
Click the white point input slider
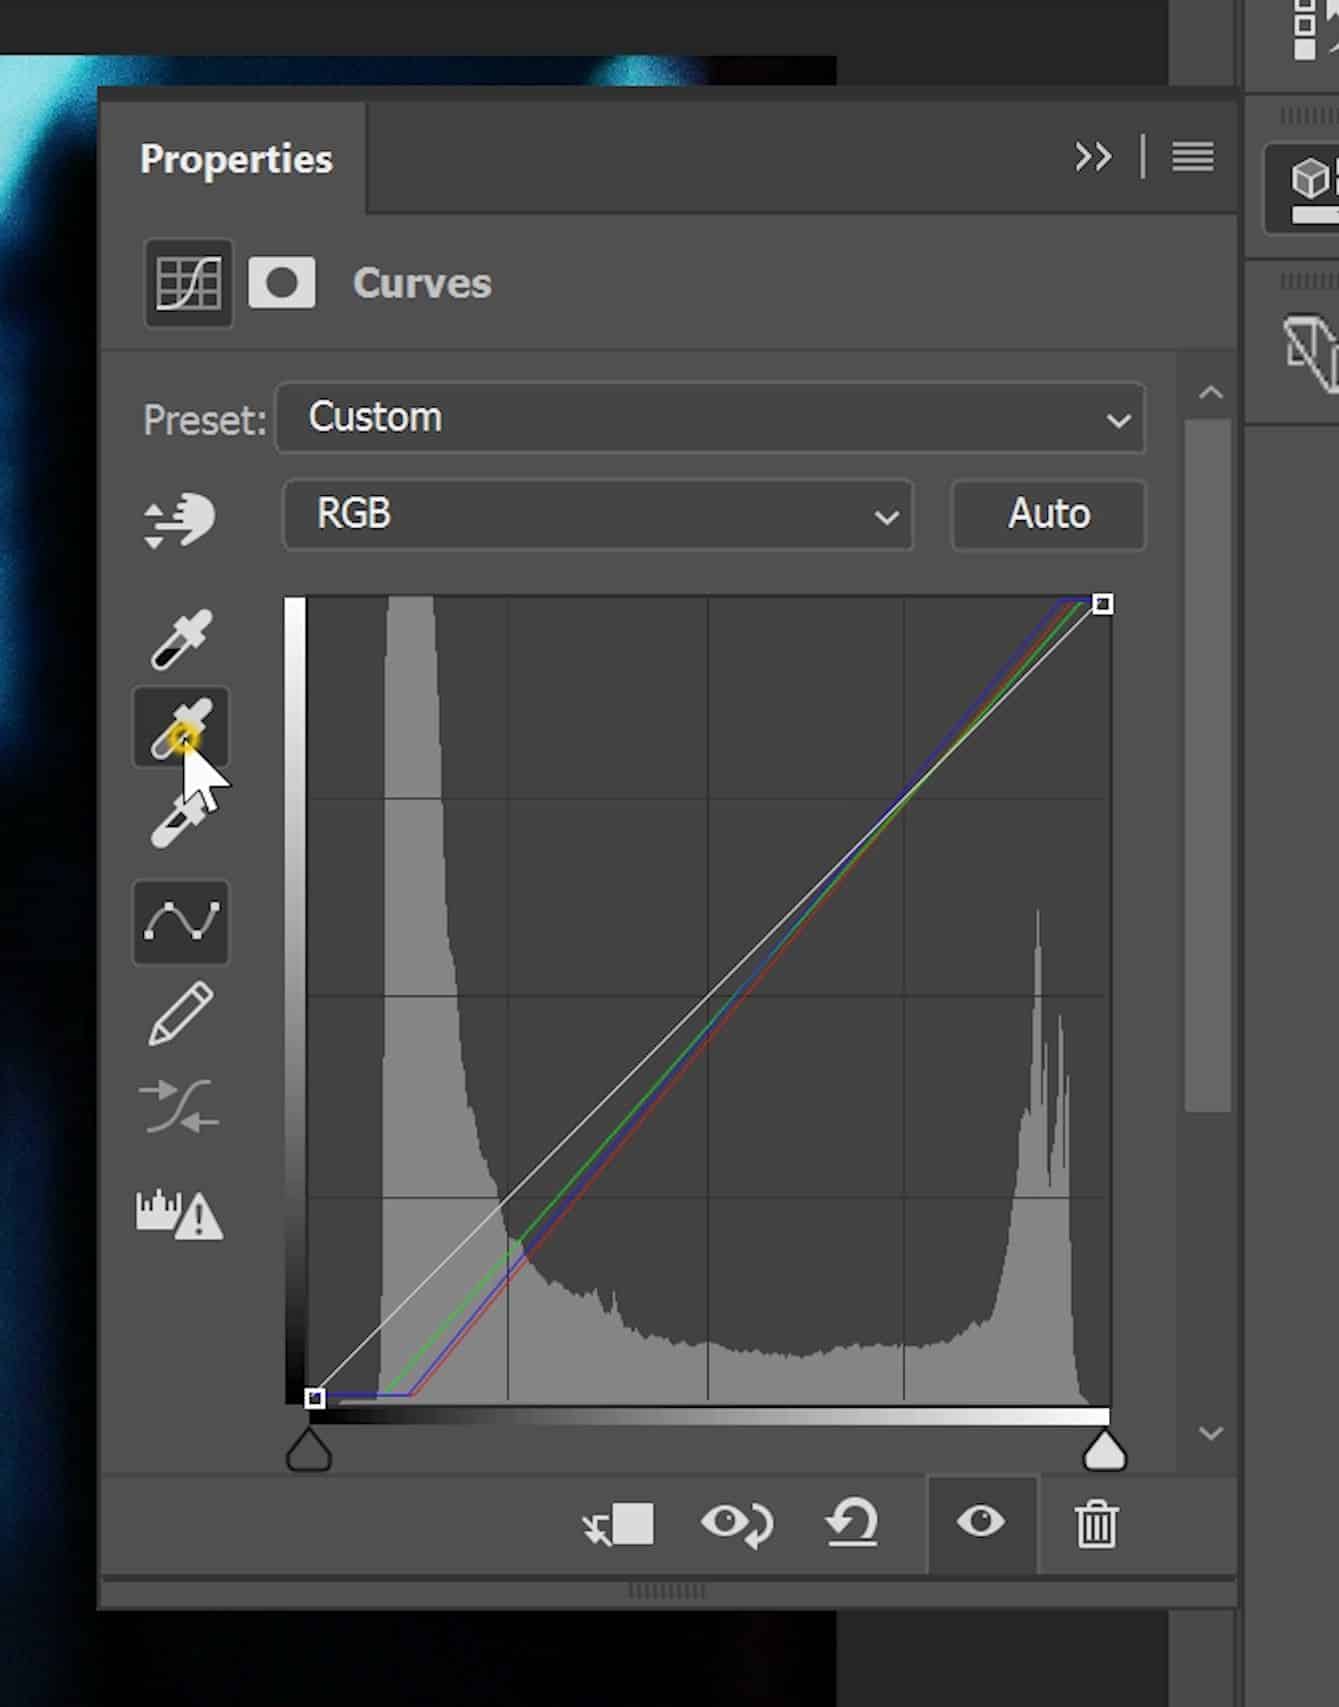(x=1104, y=1450)
